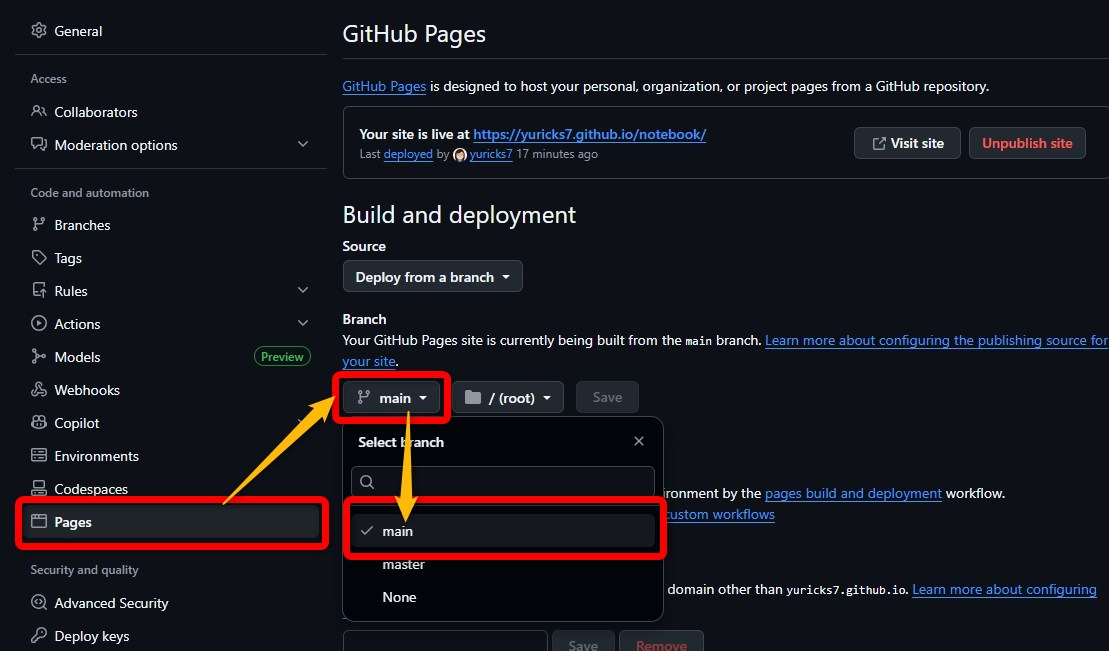Click the Rules icon in sidebar

[39, 290]
